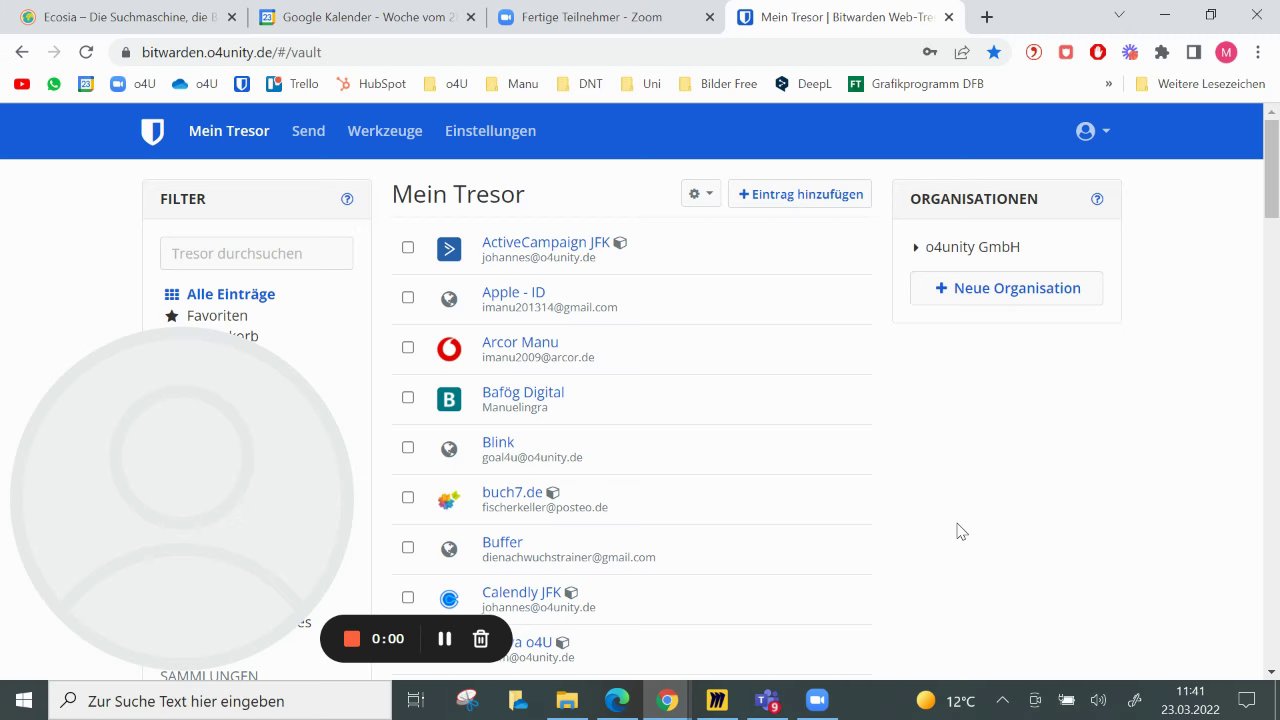Open File Explorer from the taskbar
The width and height of the screenshot is (1280, 720).
pyautogui.click(x=567, y=700)
